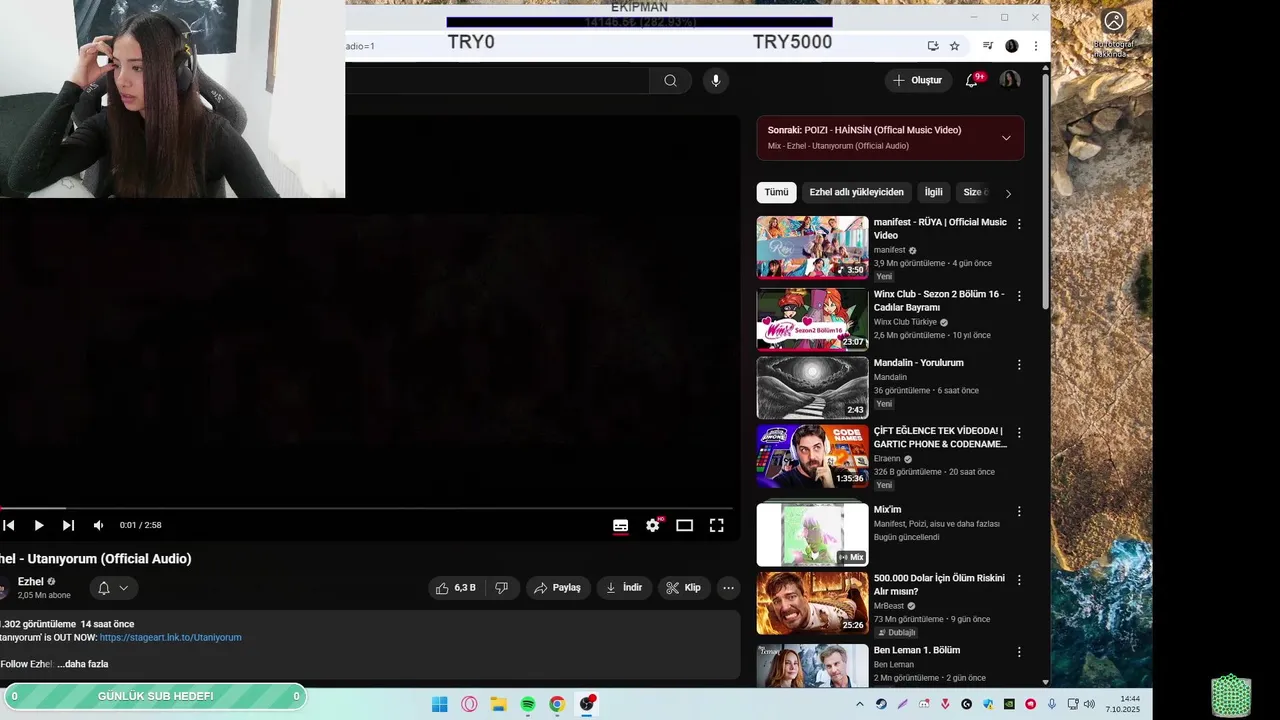
Task: Open the Discord tray icon
Action: 924,704
